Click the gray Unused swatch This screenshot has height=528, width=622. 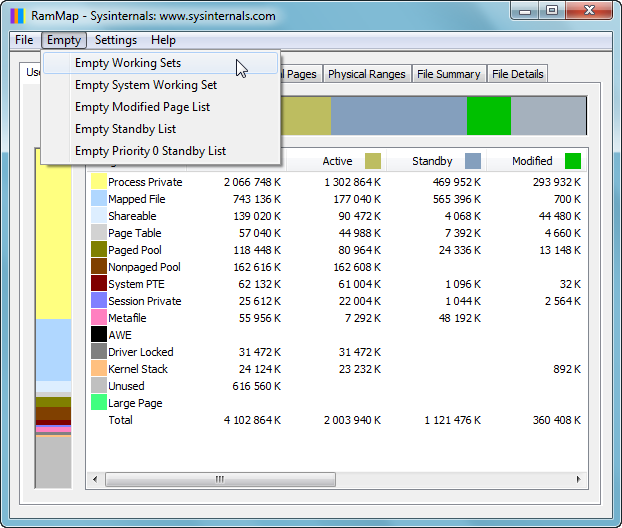pyautogui.click(x=99, y=385)
